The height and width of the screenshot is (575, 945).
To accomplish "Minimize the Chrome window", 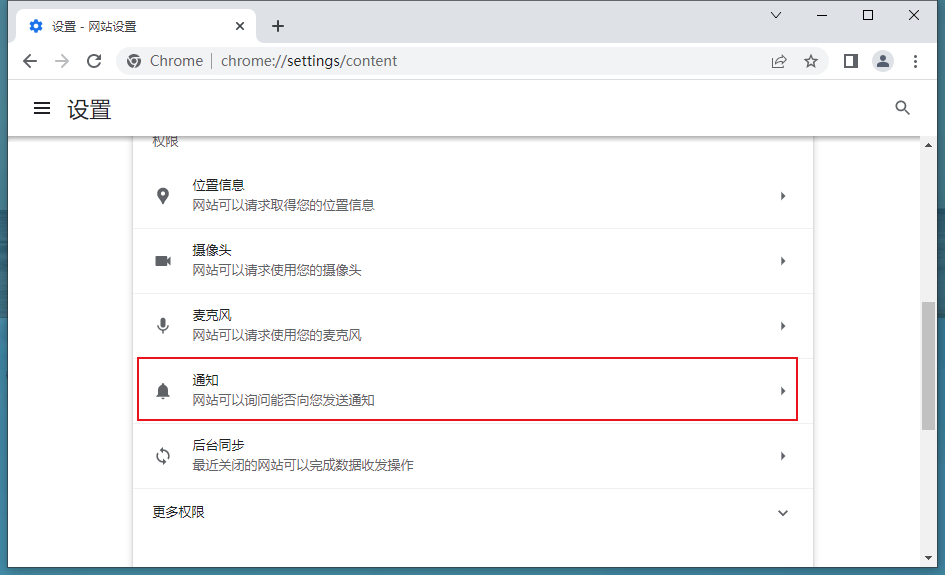I will [822, 15].
